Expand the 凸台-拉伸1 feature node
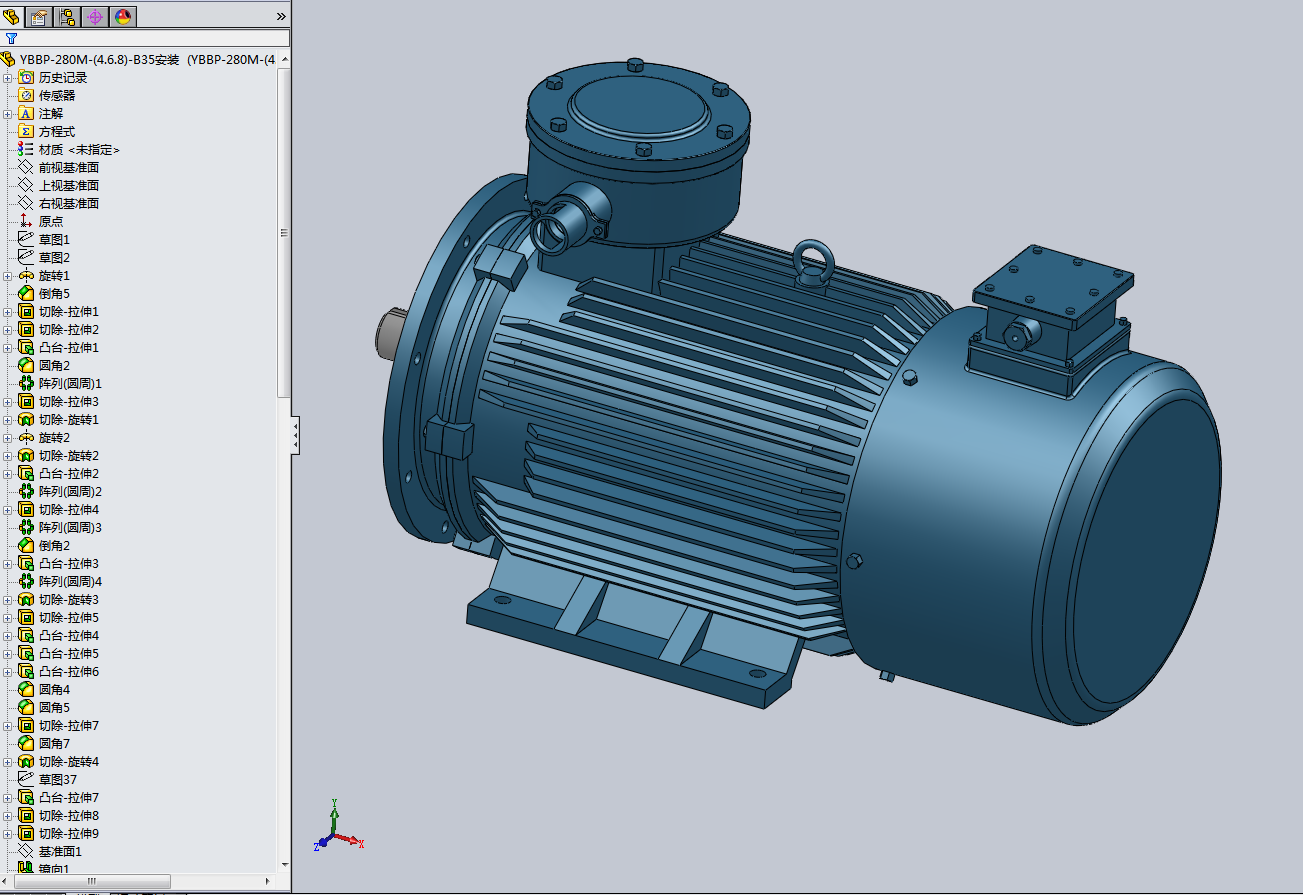This screenshot has width=1303, height=895. 8,348
